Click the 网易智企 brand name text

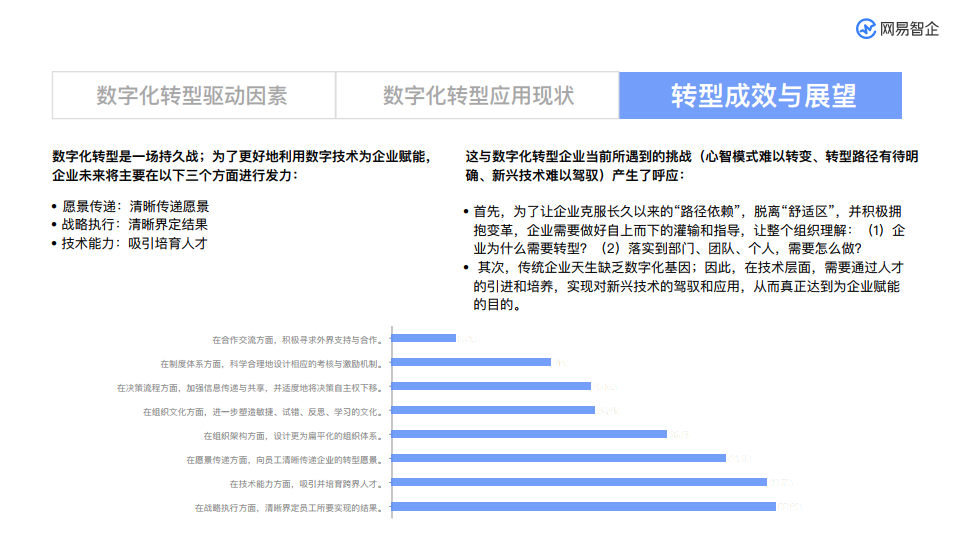[x=909, y=29]
